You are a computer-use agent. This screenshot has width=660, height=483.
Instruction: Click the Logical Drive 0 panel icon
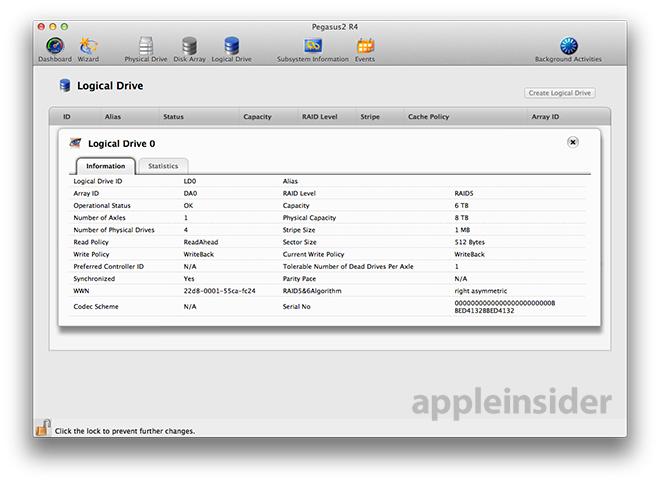point(75,143)
